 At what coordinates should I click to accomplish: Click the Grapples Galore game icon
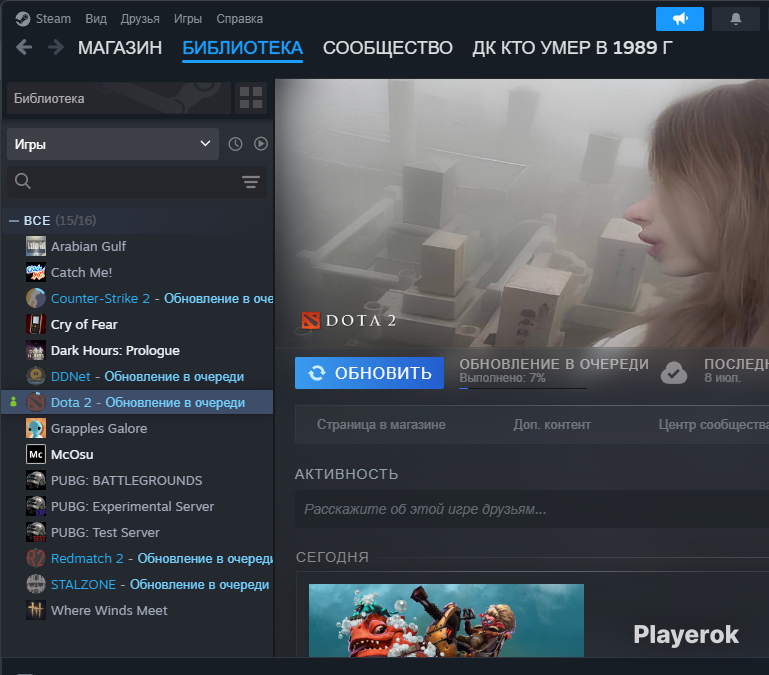click(36, 428)
